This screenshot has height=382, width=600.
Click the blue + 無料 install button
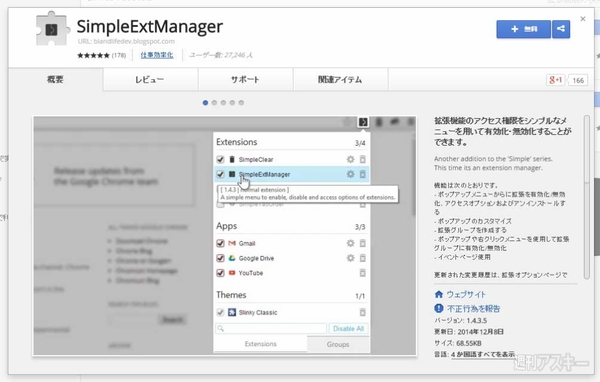[x=523, y=29]
